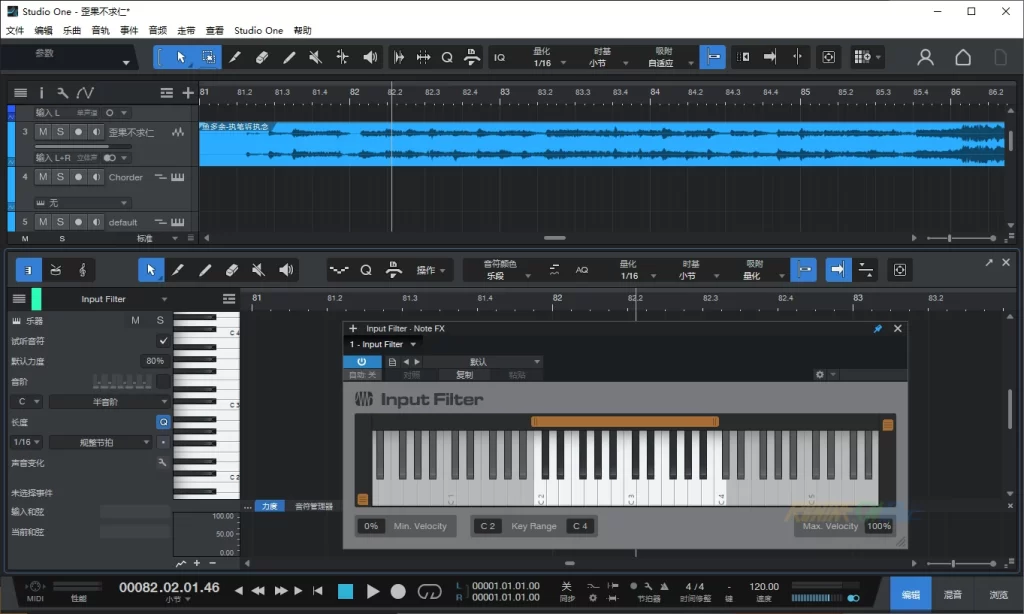Open the score view treble clef icon
1024x614 pixels.
(x=82, y=270)
